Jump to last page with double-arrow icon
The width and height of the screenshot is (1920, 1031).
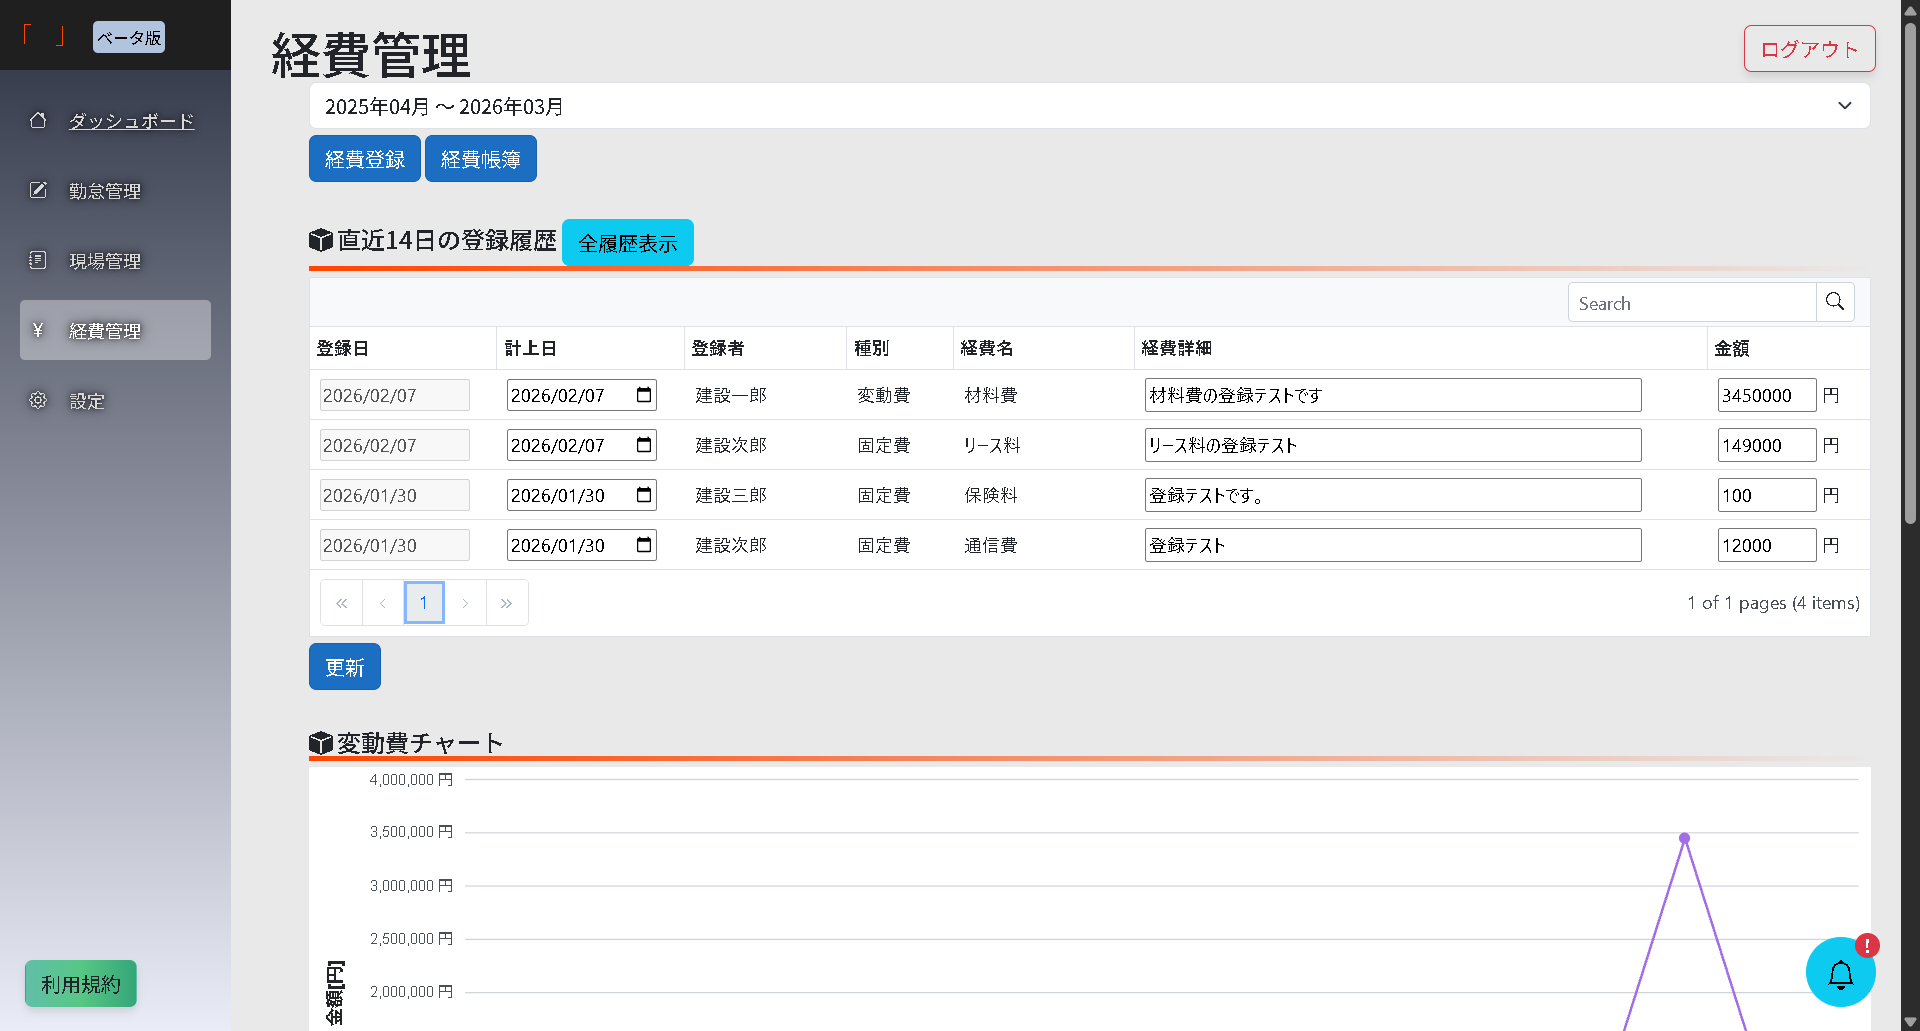[x=507, y=602]
